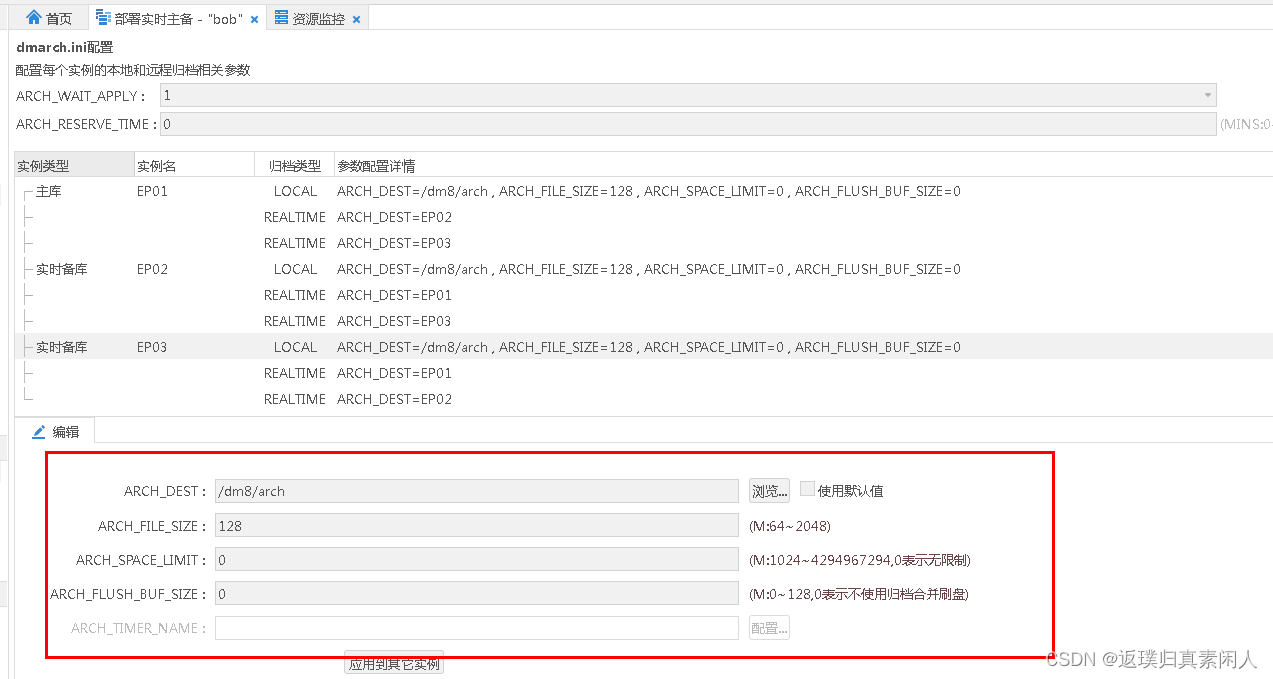Image resolution: width=1273 pixels, height=679 pixels.
Task: Select the 实时备库 EP02 LOCAL row
Action: 644,269
